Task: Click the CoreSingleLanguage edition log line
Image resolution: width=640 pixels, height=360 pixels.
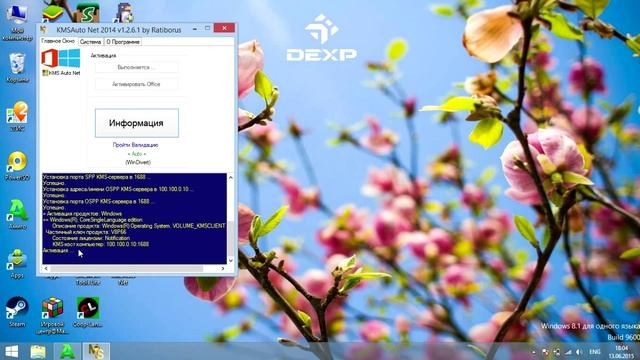Action: [x=93, y=220]
